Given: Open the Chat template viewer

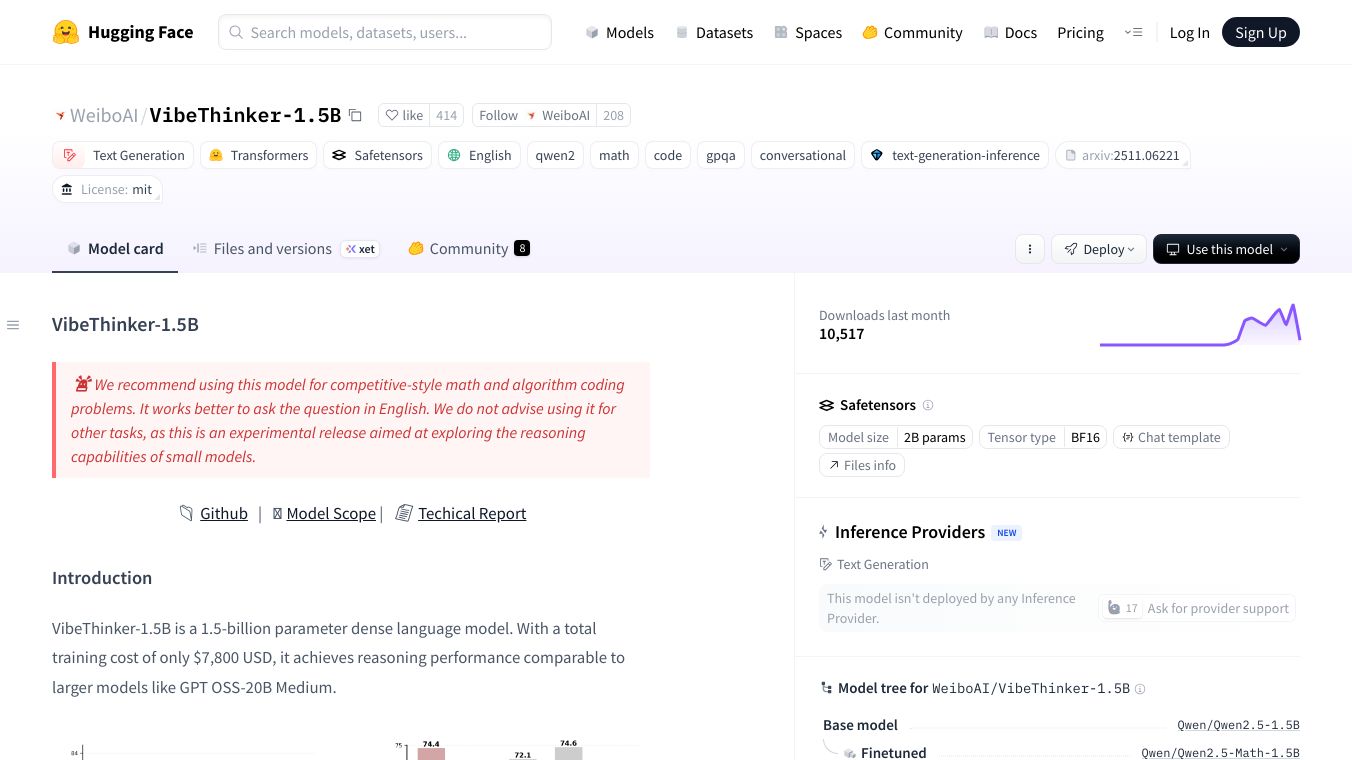Looking at the screenshot, I should pos(1170,437).
